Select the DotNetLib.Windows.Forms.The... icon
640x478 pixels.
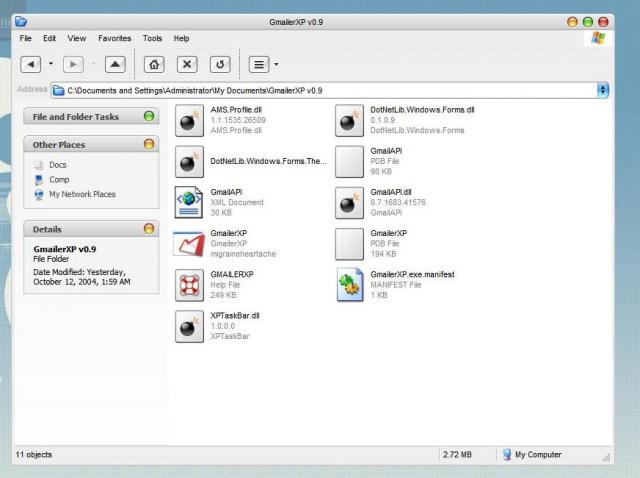click(x=189, y=162)
